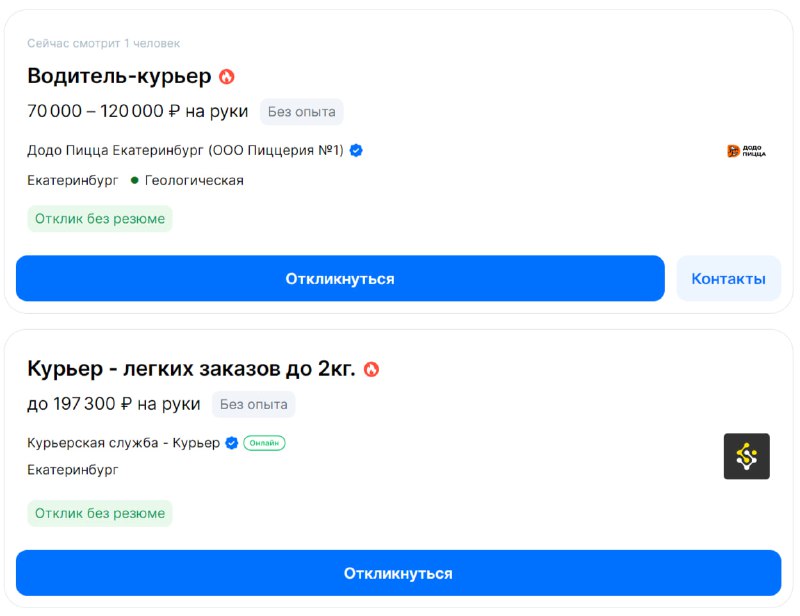Image resolution: width=800 pixels, height=616 pixels.
Task: Open the employer Додо Пицца Екатеринбург page
Action: coord(185,151)
